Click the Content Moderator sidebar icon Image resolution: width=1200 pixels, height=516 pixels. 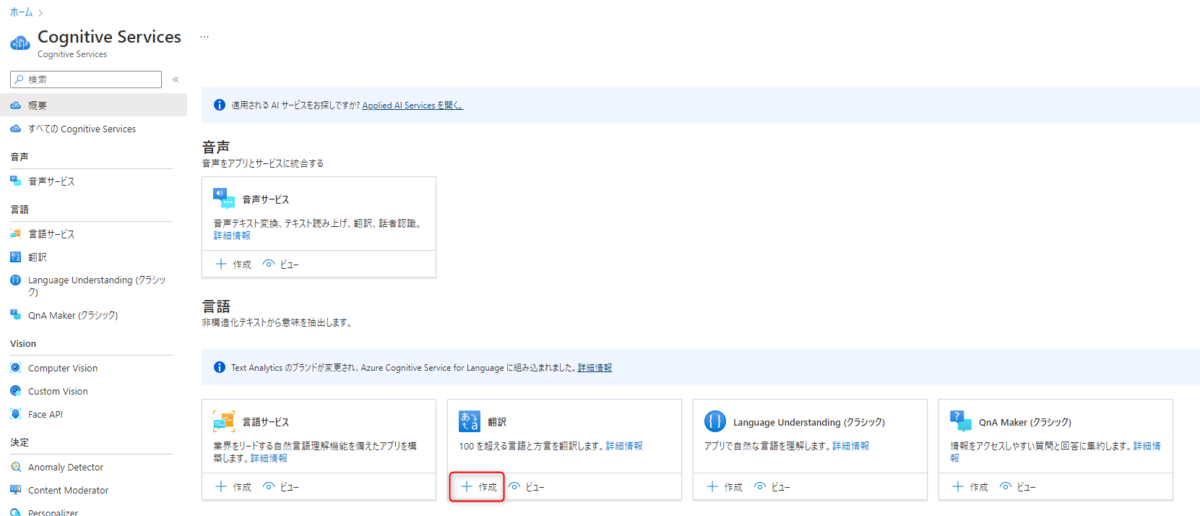[15, 490]
